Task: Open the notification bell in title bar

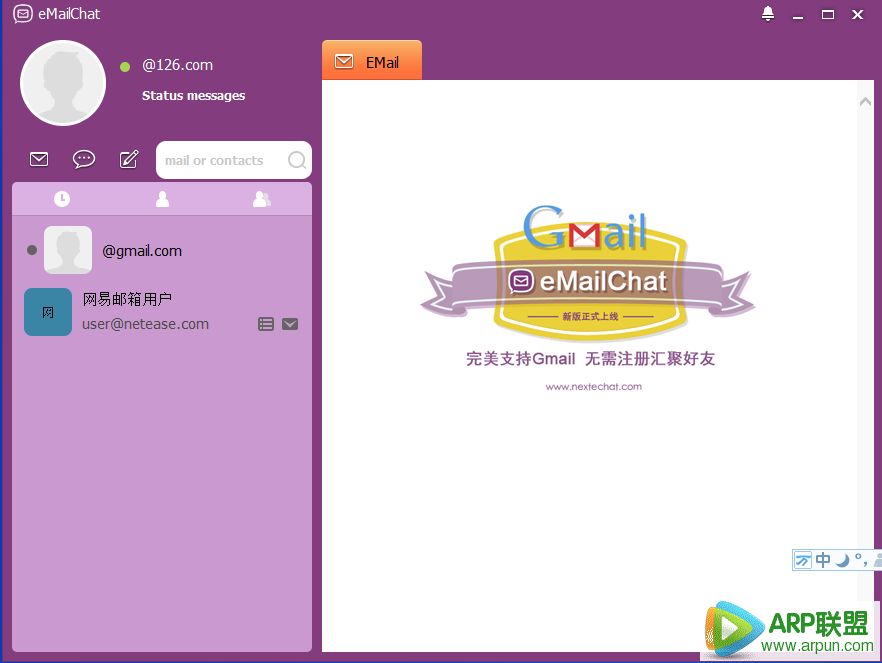Action: click(x=767, y=13)
